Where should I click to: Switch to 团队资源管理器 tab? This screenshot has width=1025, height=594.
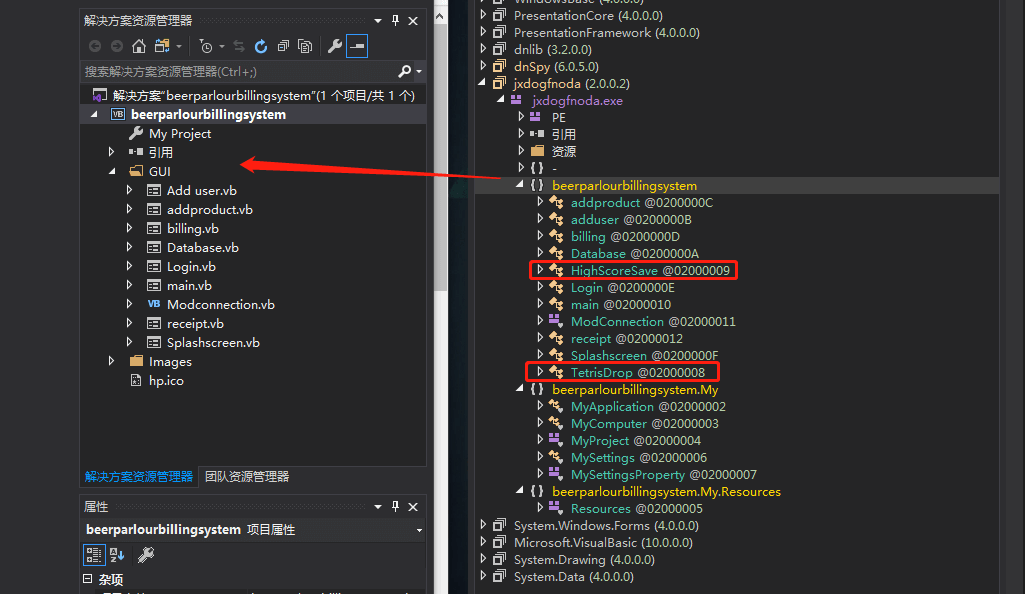[x=247, y=476]
